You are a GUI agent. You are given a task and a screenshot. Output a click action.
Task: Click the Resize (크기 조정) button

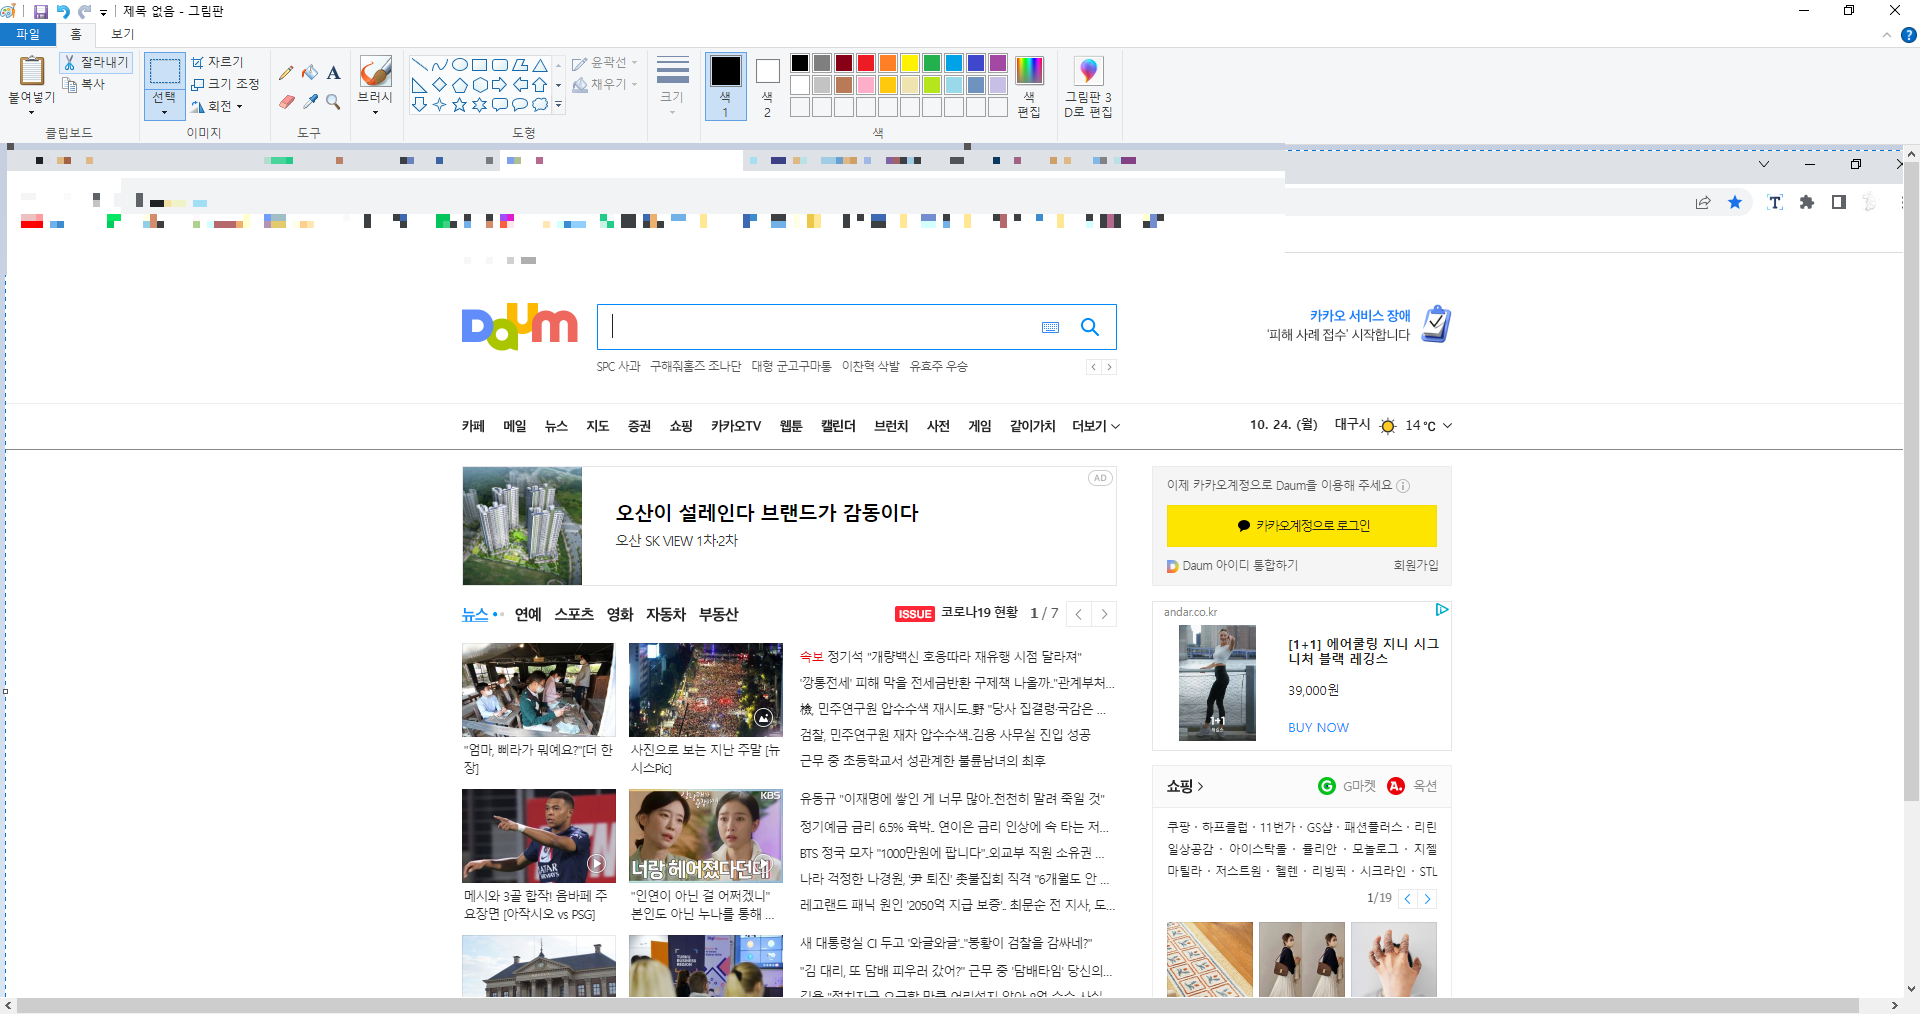pyautogui.click(x=225, y=84)
